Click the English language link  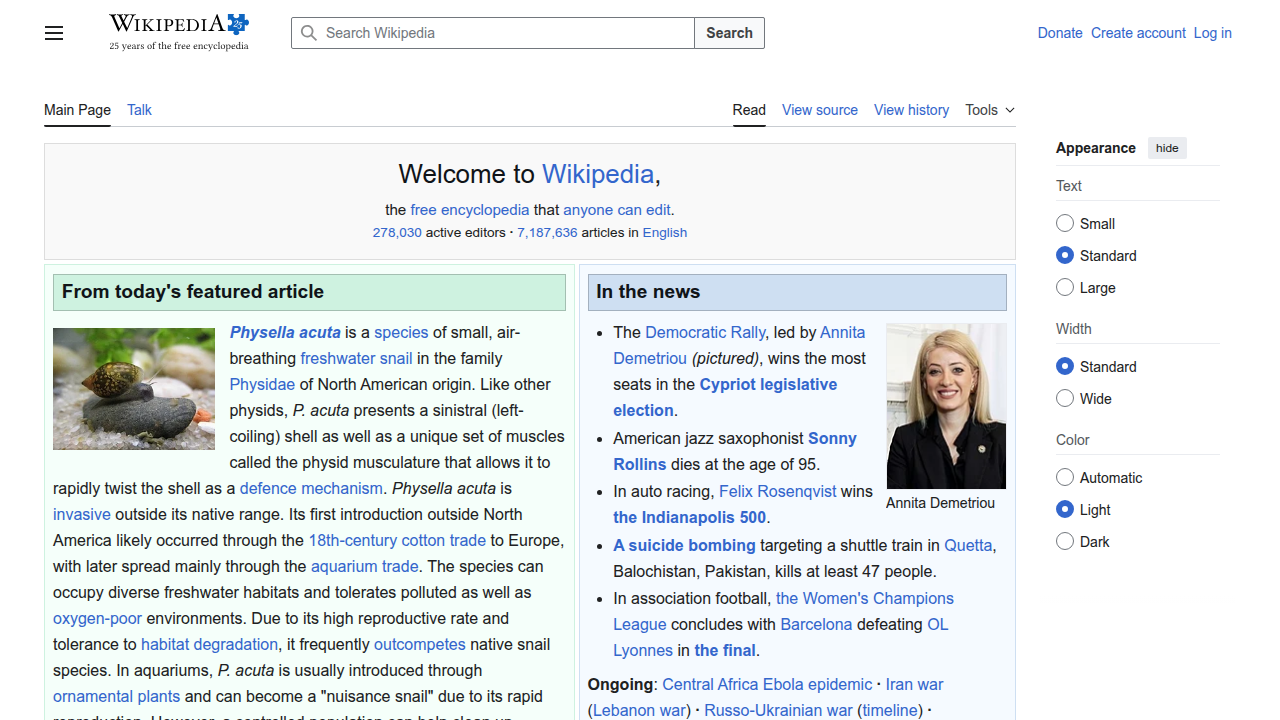coord(665,232)
